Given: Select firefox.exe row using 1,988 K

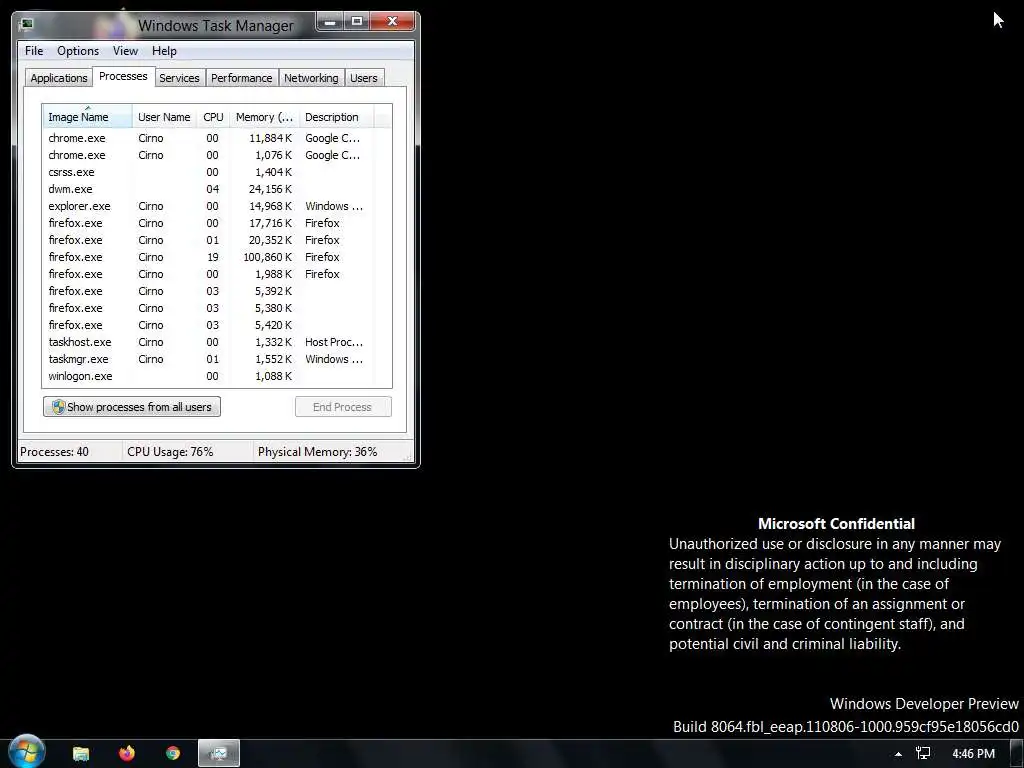Looking at the screenshot, I should pos(217,274).
